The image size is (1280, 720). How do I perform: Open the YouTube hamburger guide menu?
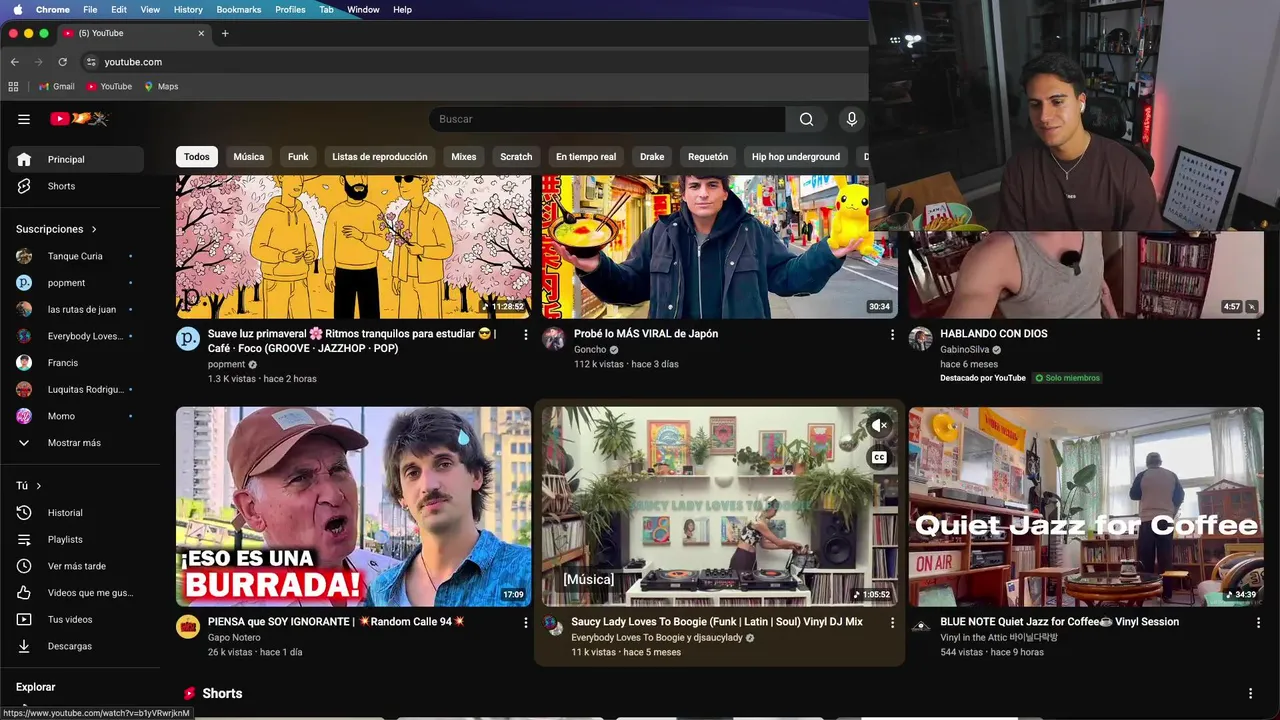pyautogui.click(x=24, y=119)
